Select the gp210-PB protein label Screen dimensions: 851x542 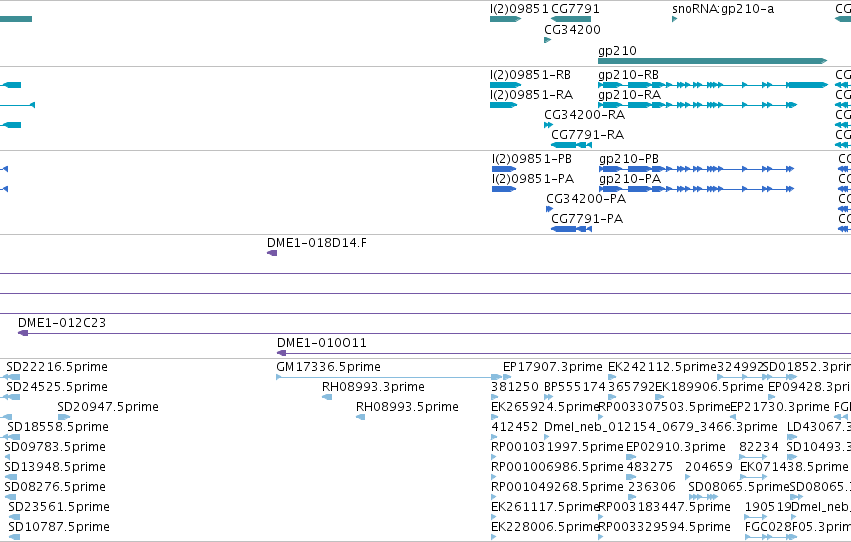click(629, 159)
